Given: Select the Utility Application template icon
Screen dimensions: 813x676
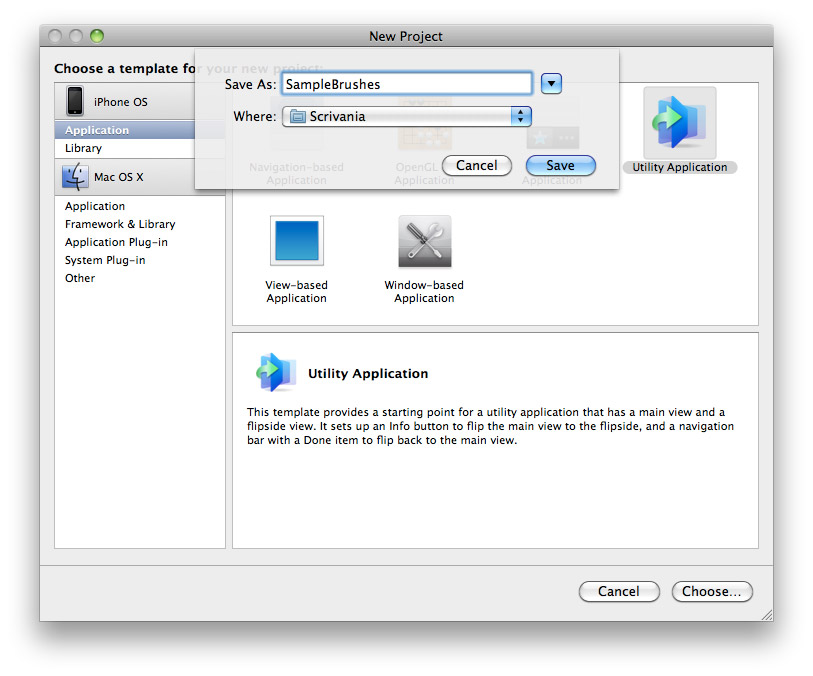Looking at the screenshot, I should 680,123.
